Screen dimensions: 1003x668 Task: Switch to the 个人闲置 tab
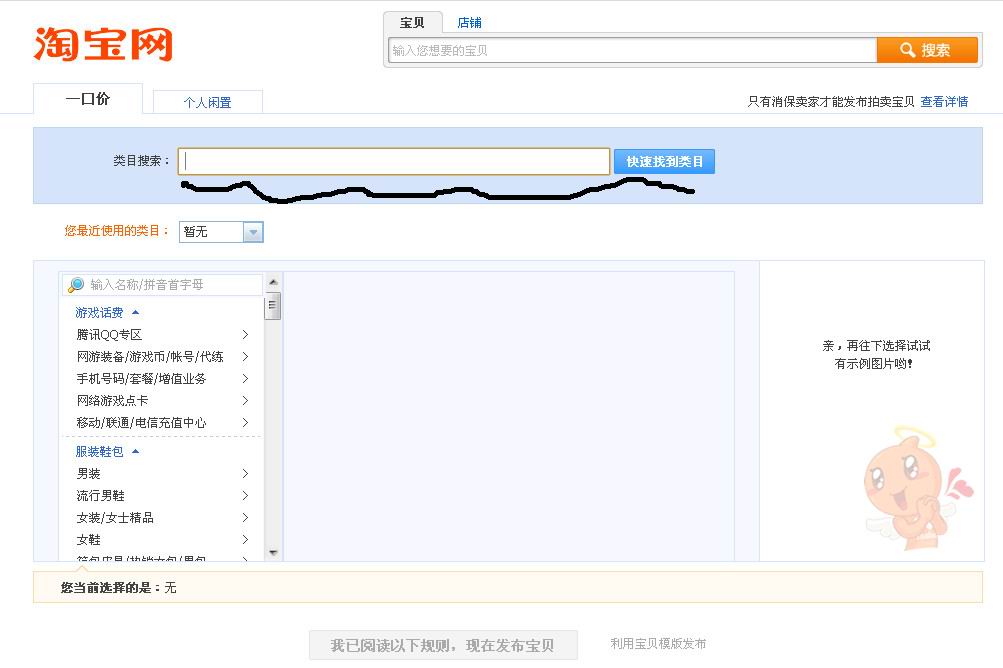[207, 102]
